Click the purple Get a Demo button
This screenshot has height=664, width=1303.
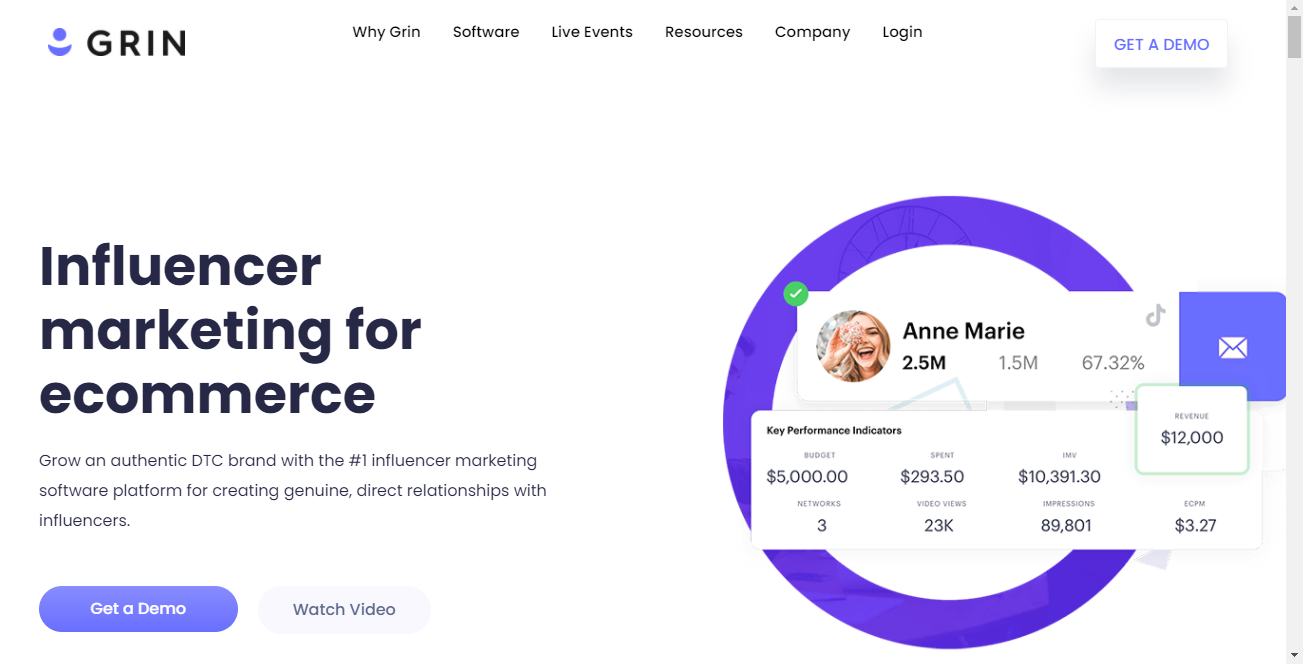tap(138, 609)
